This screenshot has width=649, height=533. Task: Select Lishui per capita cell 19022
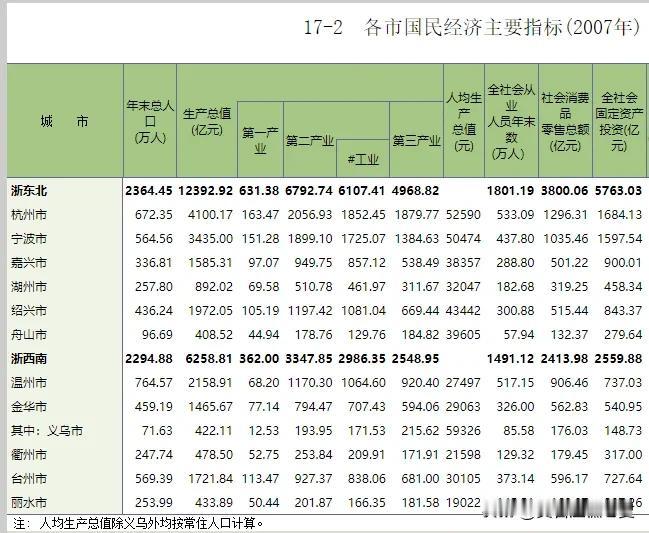tap(464, 502)
